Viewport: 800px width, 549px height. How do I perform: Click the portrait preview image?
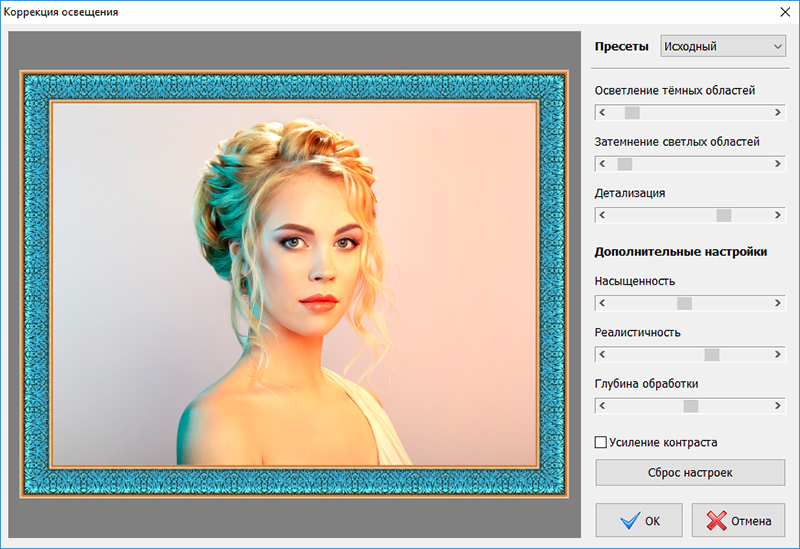click(294, 284)
